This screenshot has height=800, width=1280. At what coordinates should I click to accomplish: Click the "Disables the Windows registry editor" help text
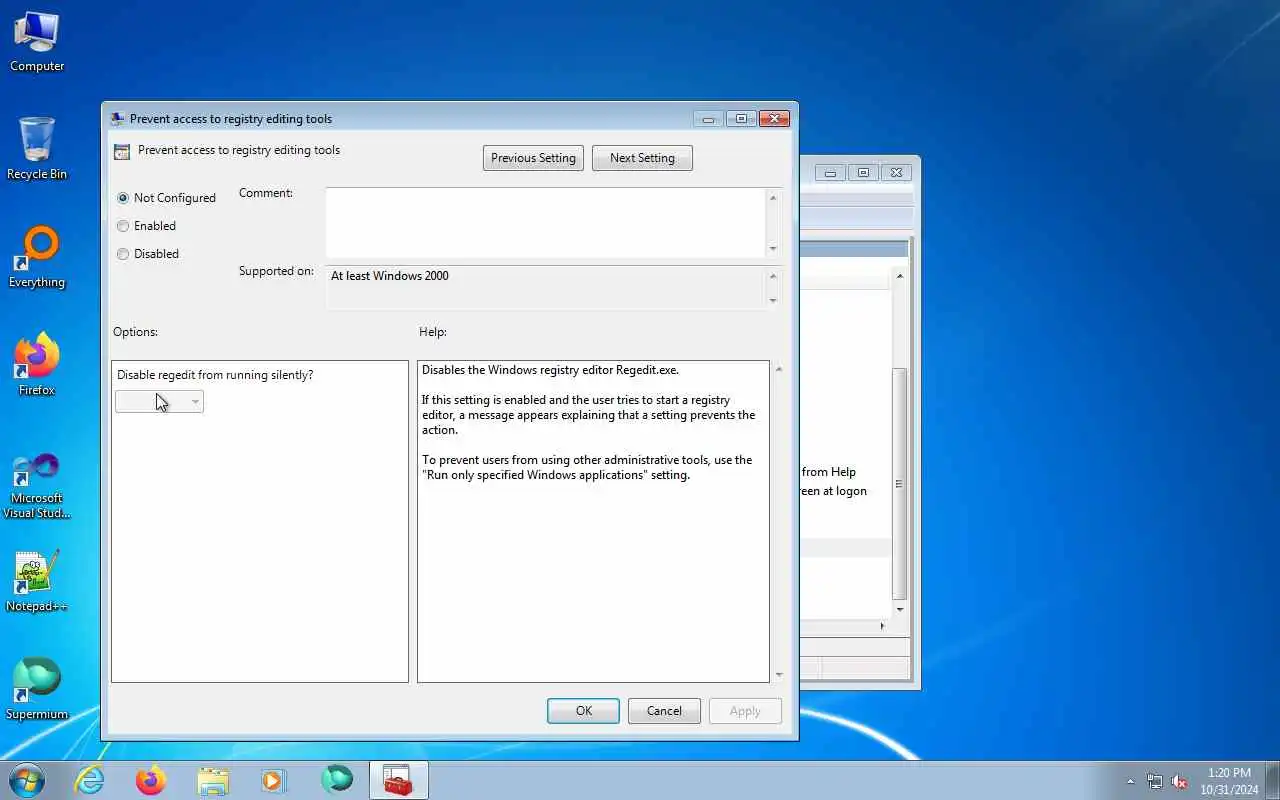tap(550, 370)
